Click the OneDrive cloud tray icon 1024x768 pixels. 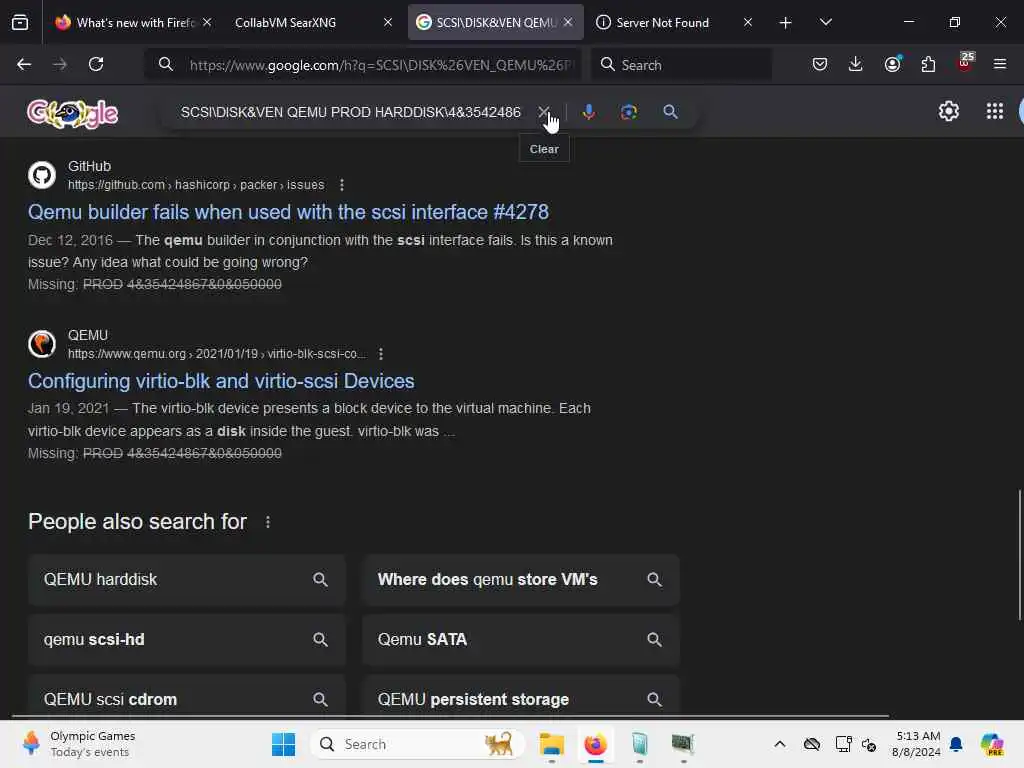click(812, 744)
